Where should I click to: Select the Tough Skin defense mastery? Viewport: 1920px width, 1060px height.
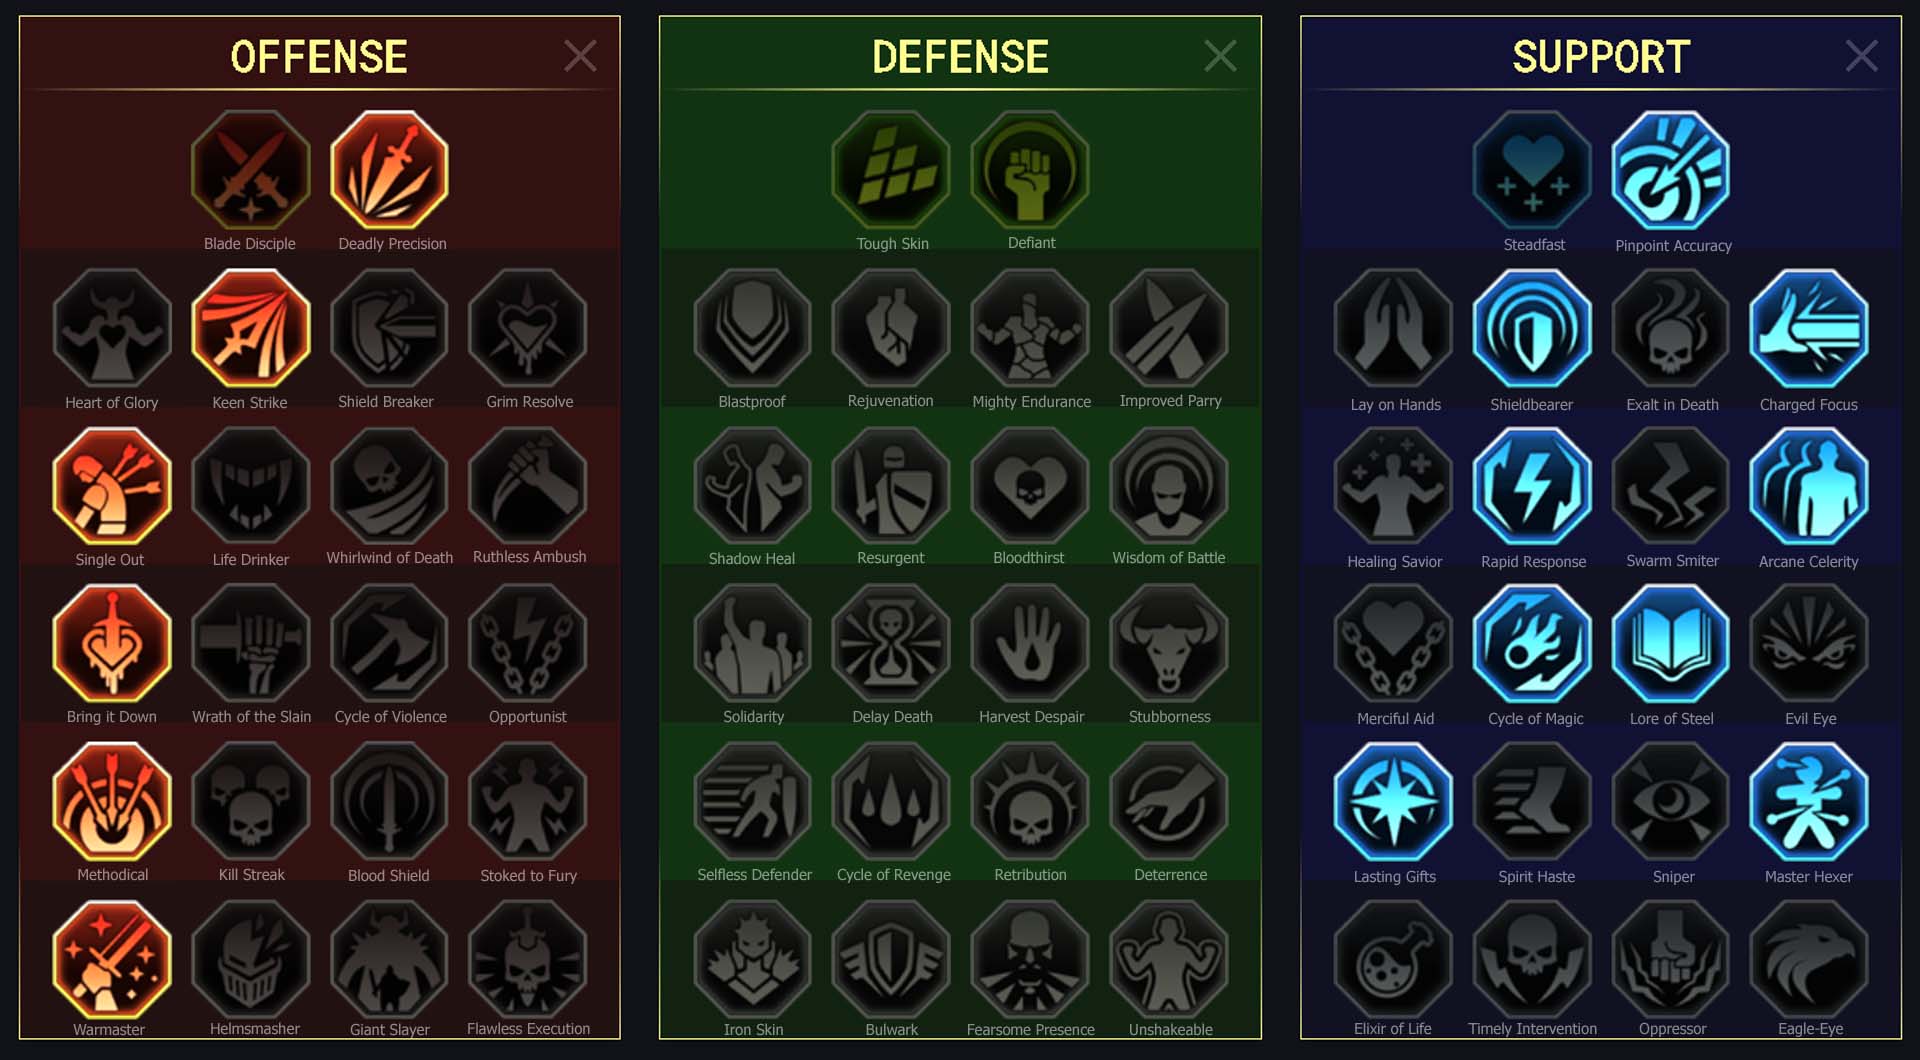point(891,170)
